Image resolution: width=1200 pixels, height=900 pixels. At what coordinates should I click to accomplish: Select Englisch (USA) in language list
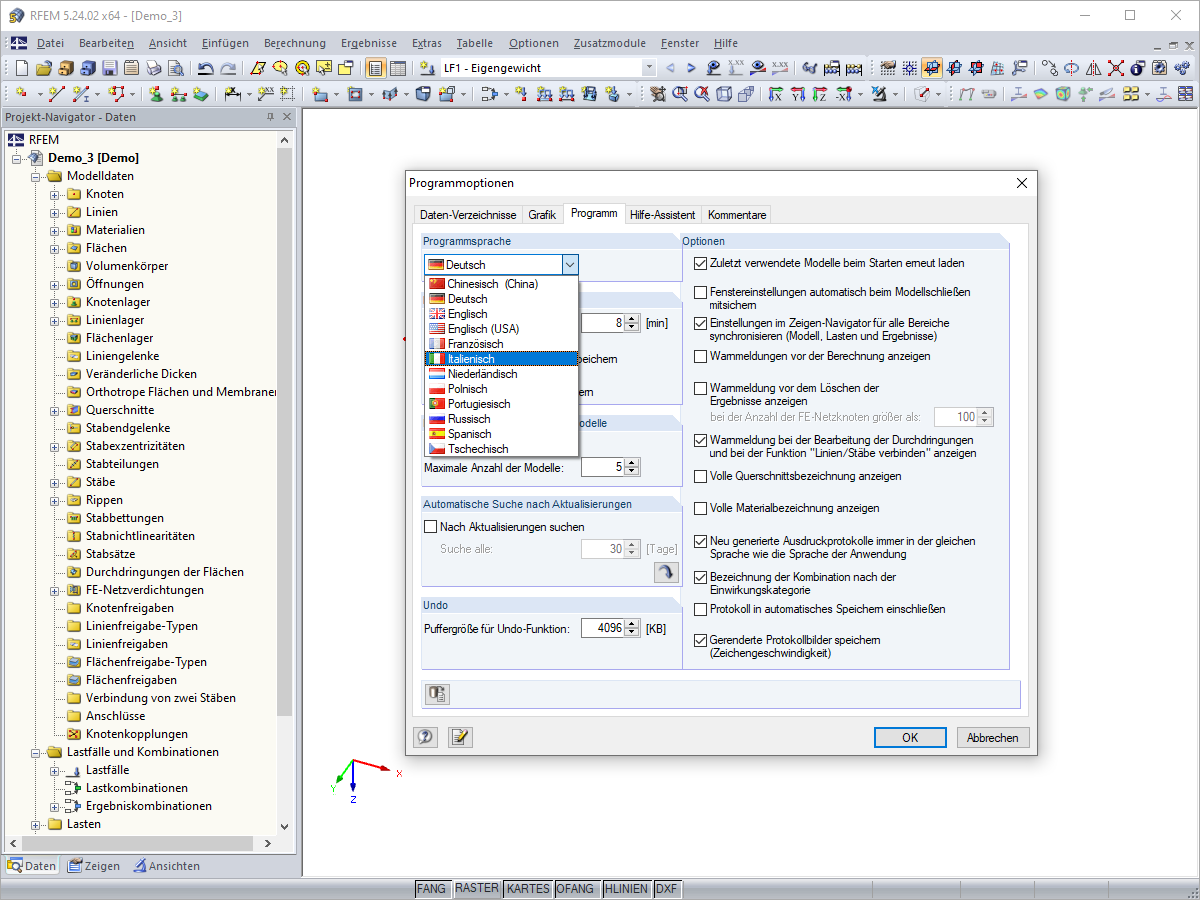coord(500,329)
